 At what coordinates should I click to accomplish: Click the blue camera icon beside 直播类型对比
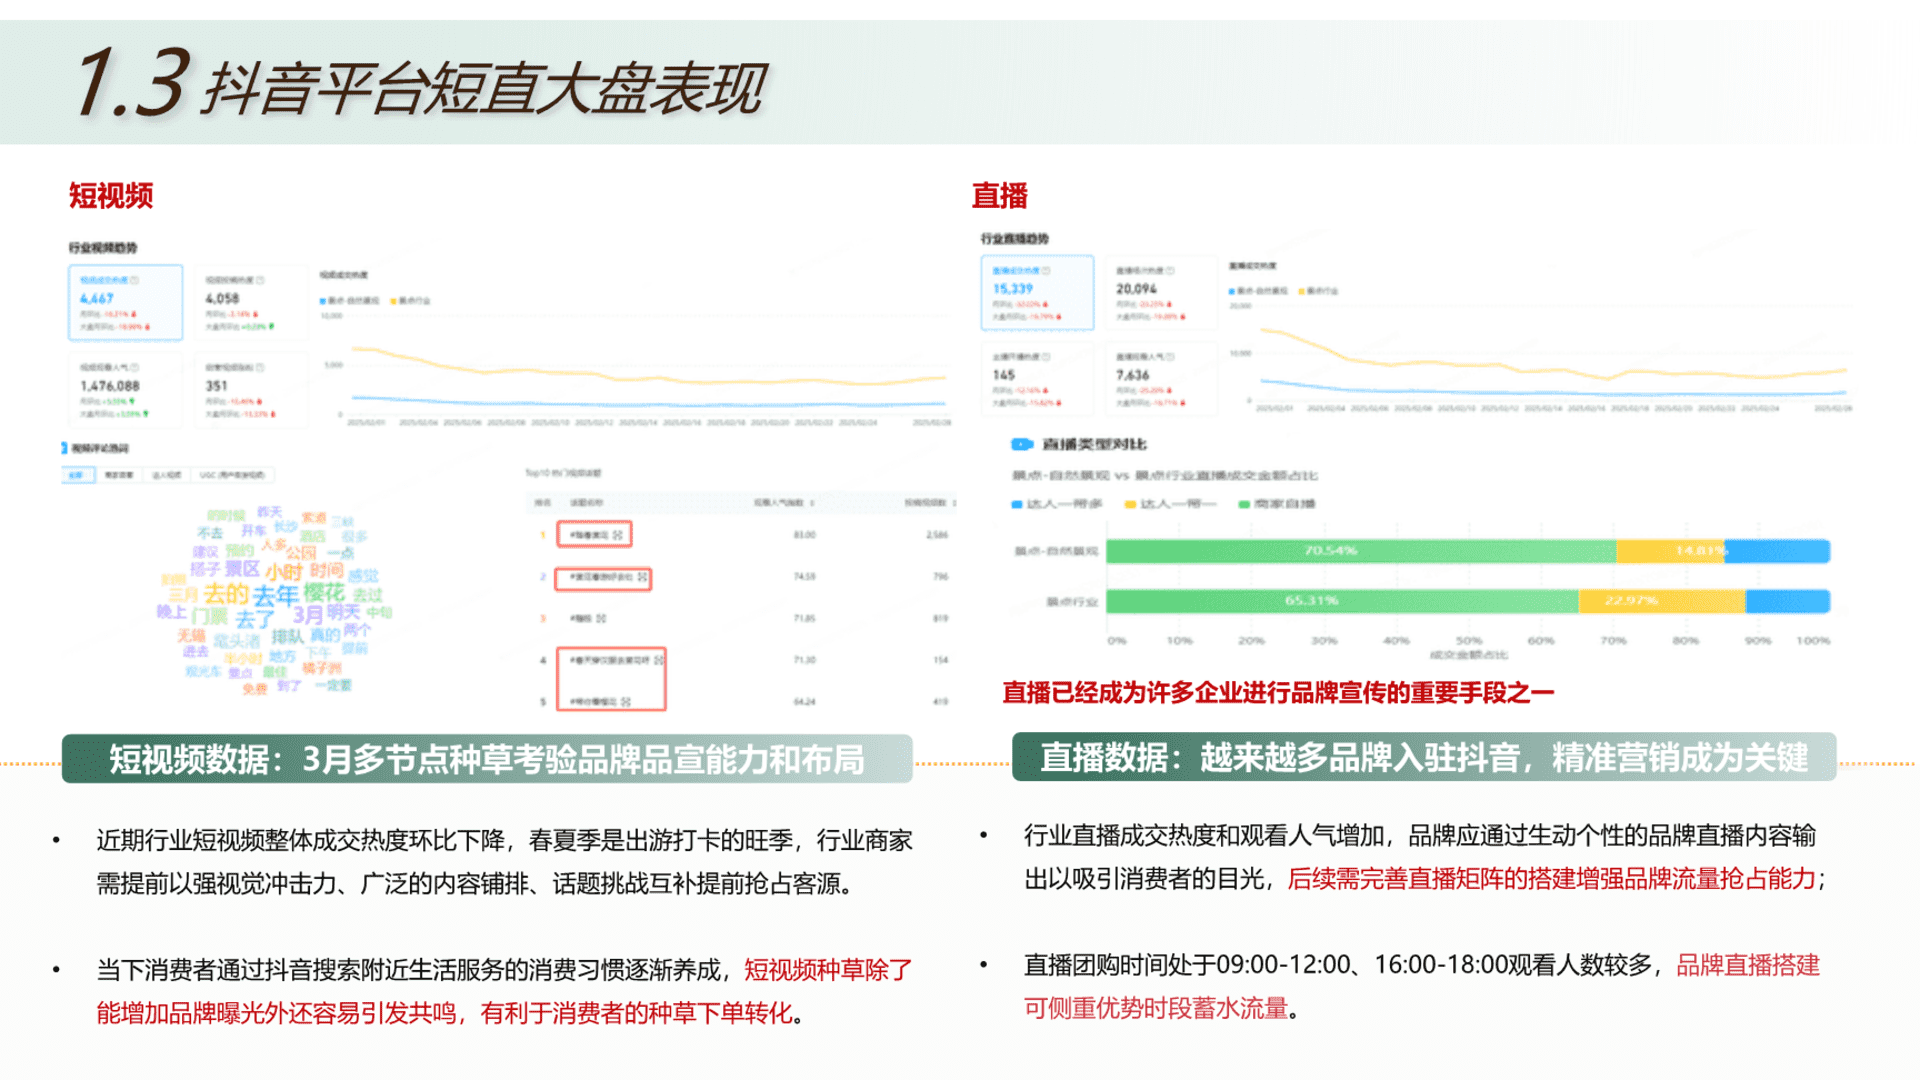click(x=1022, y=444)
